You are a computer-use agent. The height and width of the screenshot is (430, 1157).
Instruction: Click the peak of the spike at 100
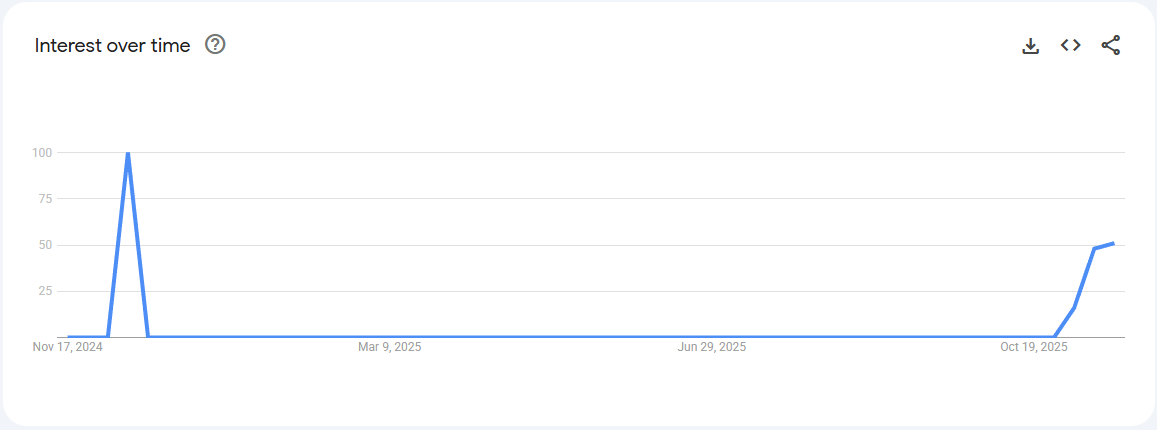(x=128, y=153)
